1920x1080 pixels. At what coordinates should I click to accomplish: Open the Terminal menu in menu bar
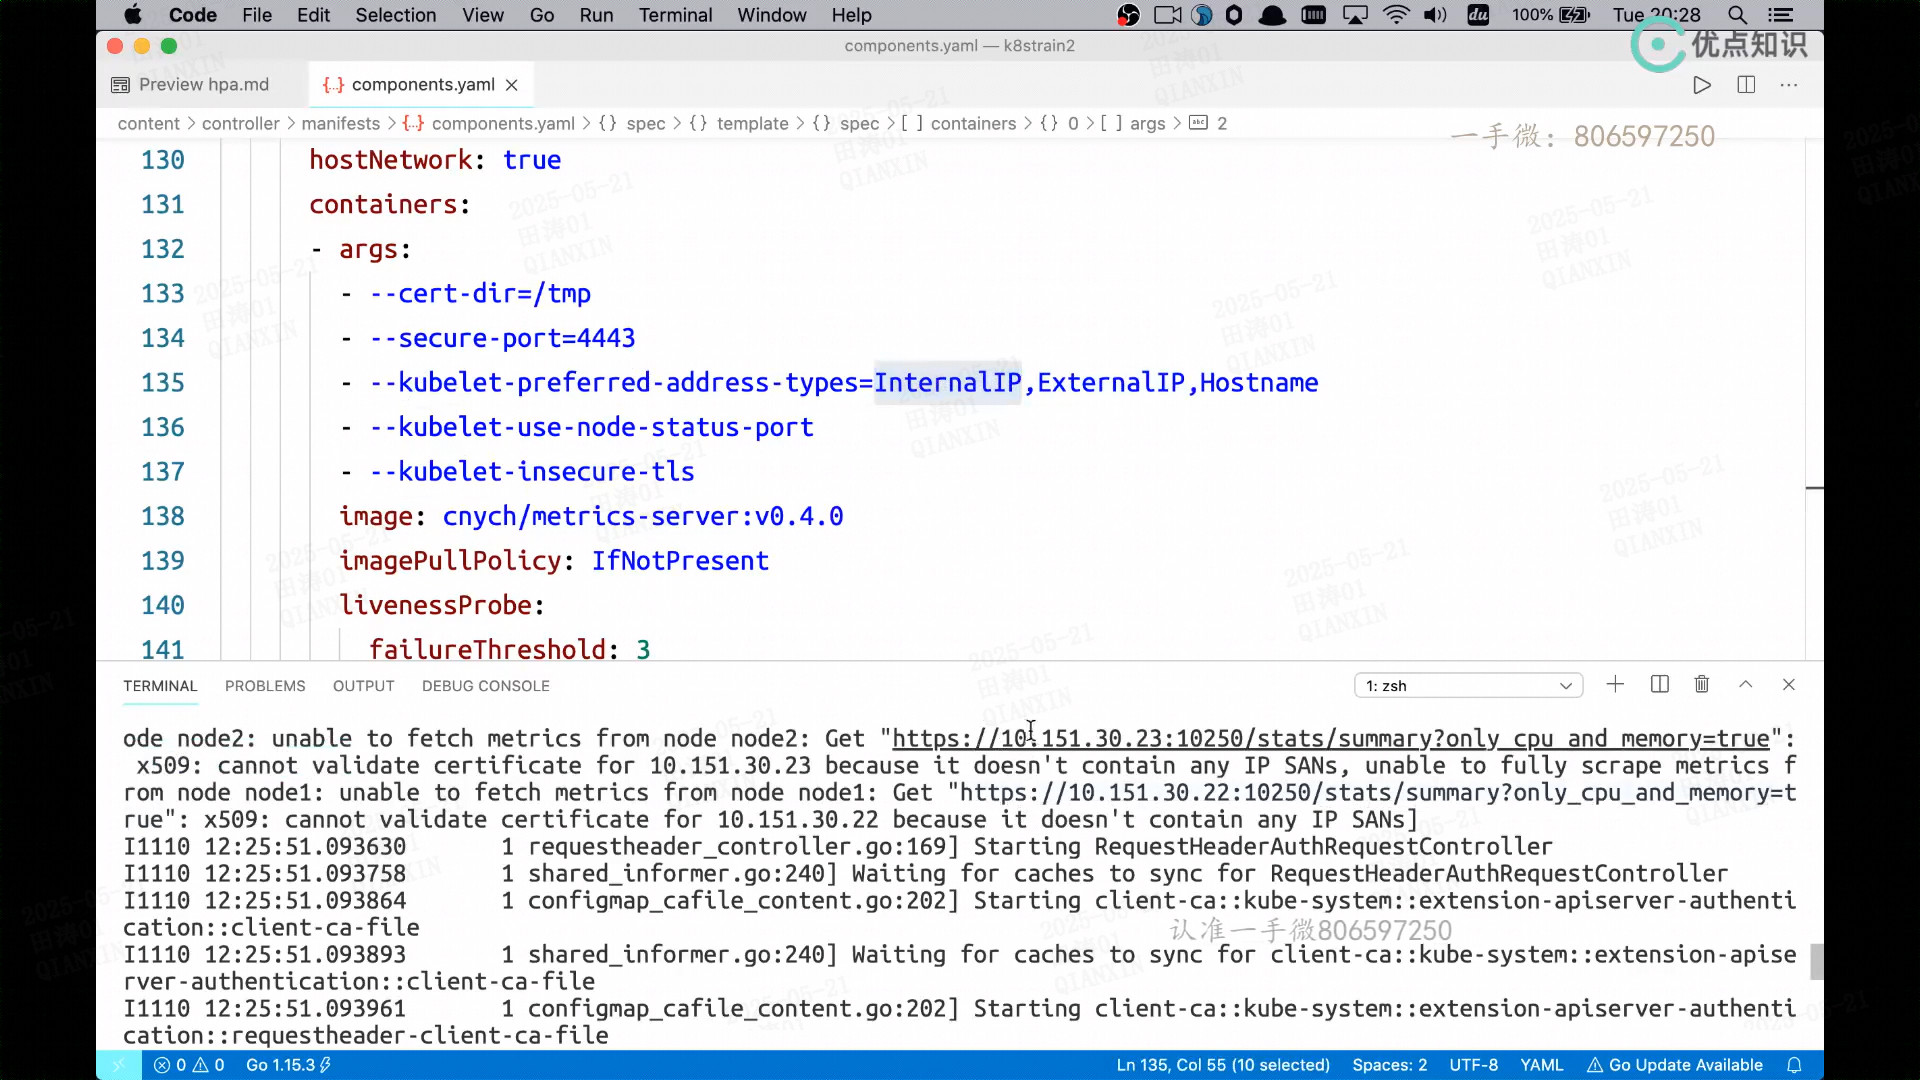(x=675, y=15)
